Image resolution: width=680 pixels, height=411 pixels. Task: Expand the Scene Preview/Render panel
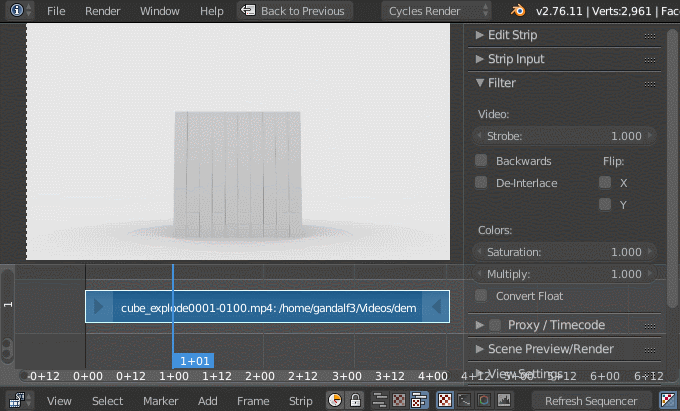[x=479, y=349]
